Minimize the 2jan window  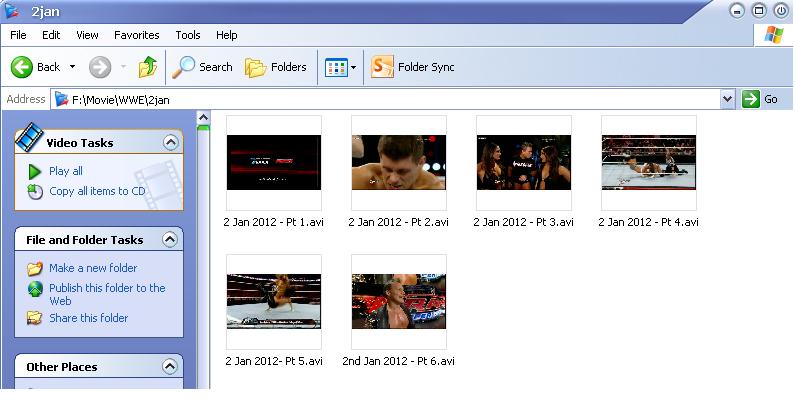[x=737, y=11]
